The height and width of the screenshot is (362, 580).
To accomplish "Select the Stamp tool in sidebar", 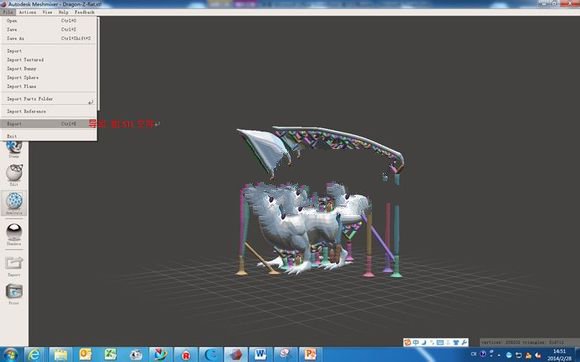I will [x=14, y=148].
